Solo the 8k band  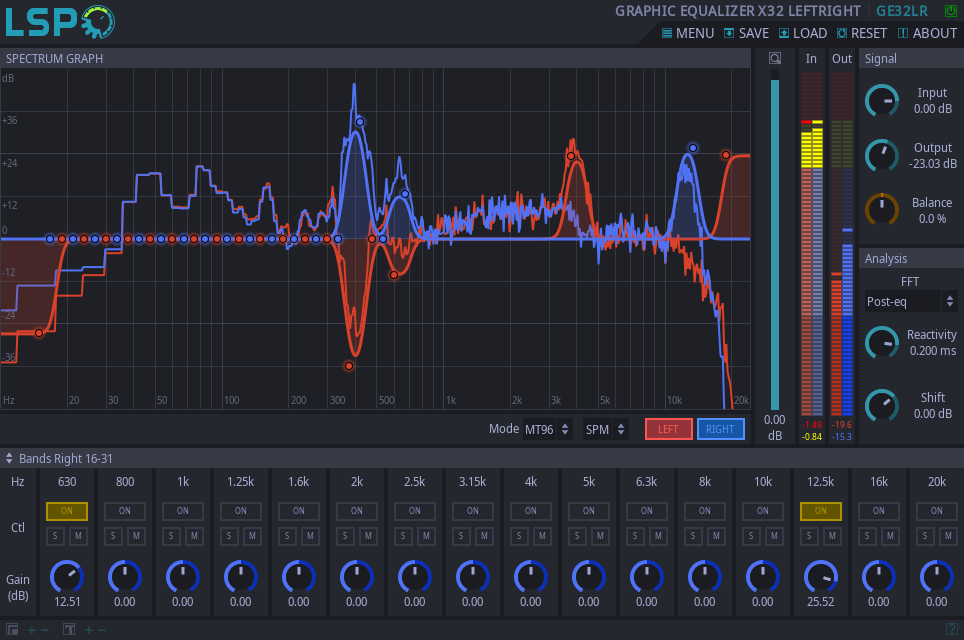click(x=693, y=536)
